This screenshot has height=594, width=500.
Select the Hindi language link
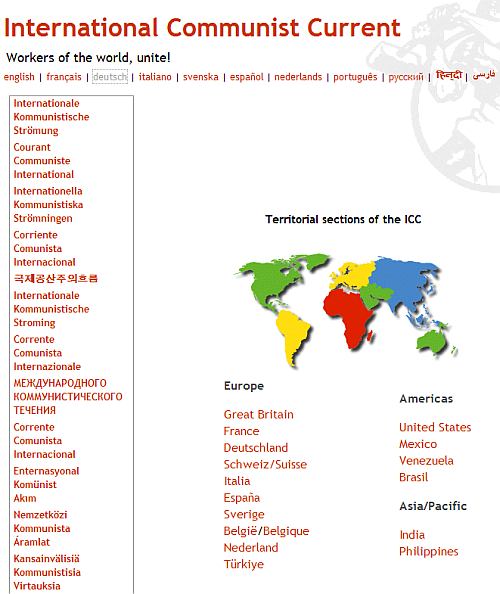pyautogui.click(x=449, y=75)
